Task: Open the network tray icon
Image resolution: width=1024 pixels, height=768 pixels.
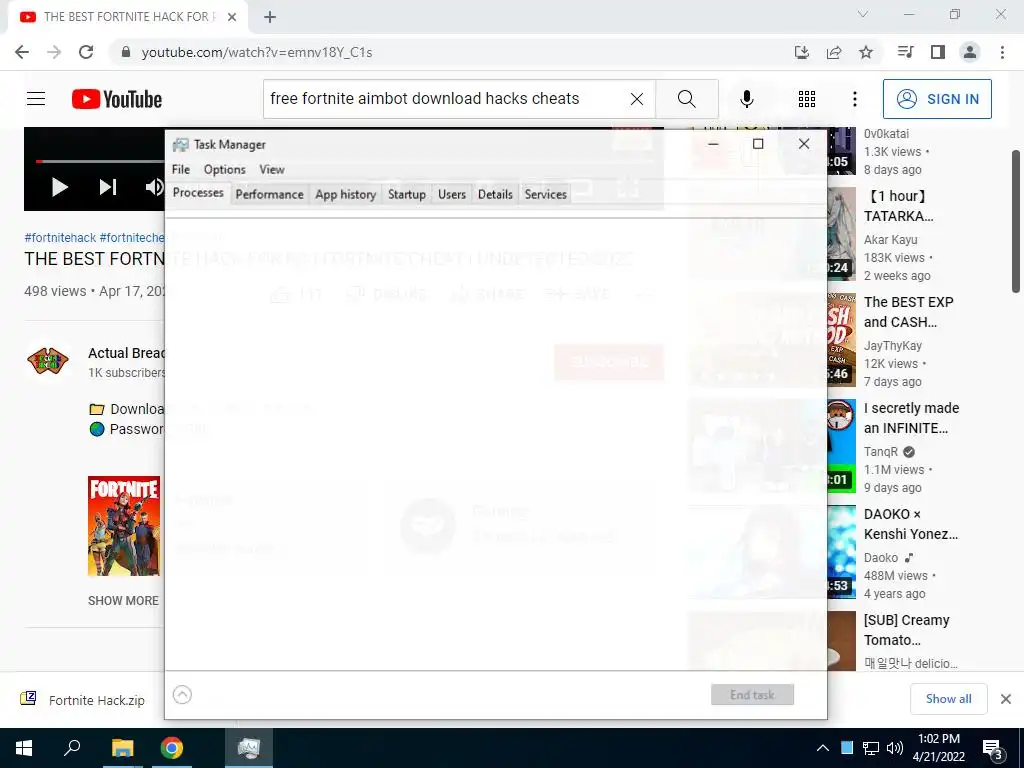Action: (x=871, y=748)
